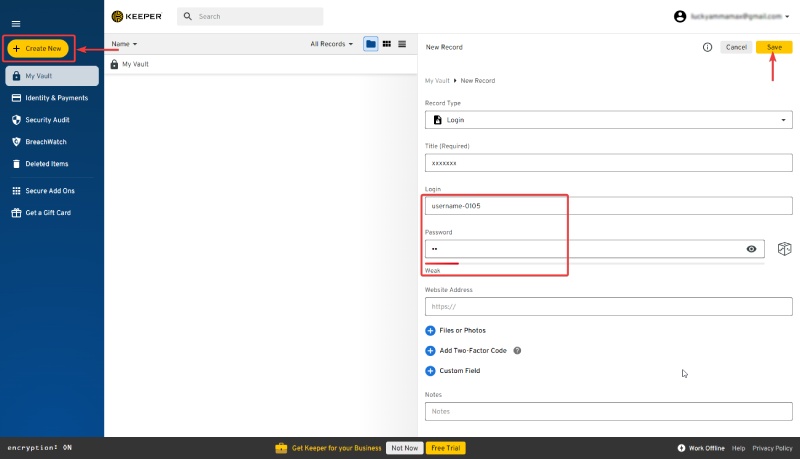This screenshot has width=800, height=459.
Task: Click the Notes field
Action: [609, 412]
